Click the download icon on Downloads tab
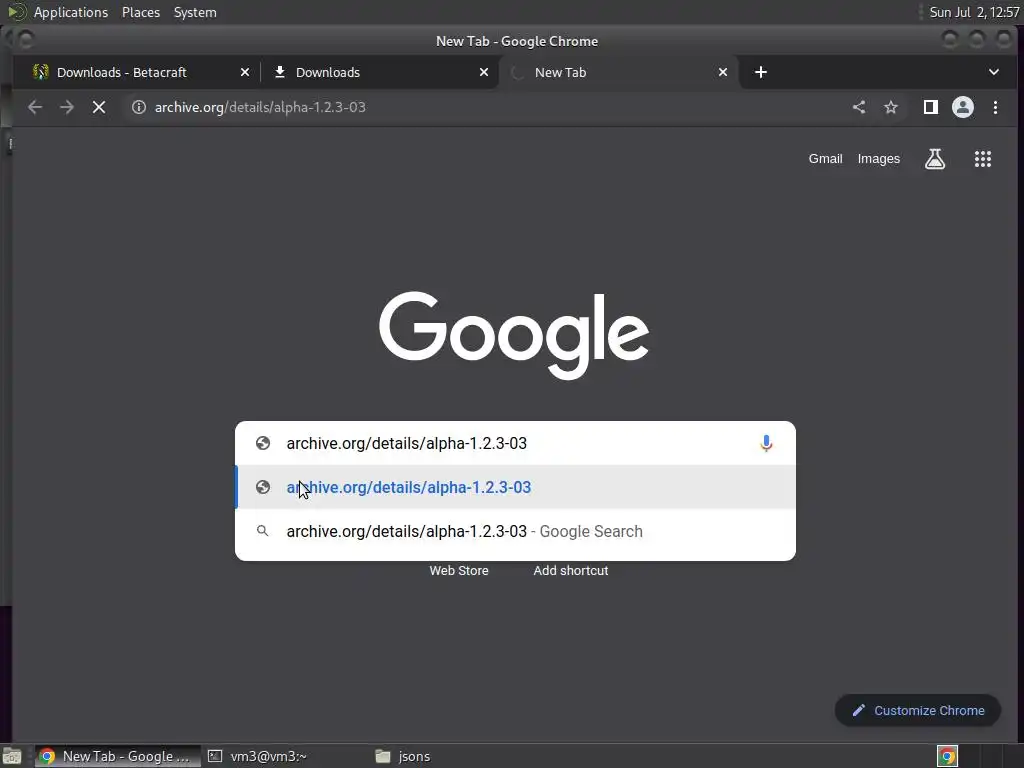This screenshot has width=1024, height=768. tap(280, 72)
